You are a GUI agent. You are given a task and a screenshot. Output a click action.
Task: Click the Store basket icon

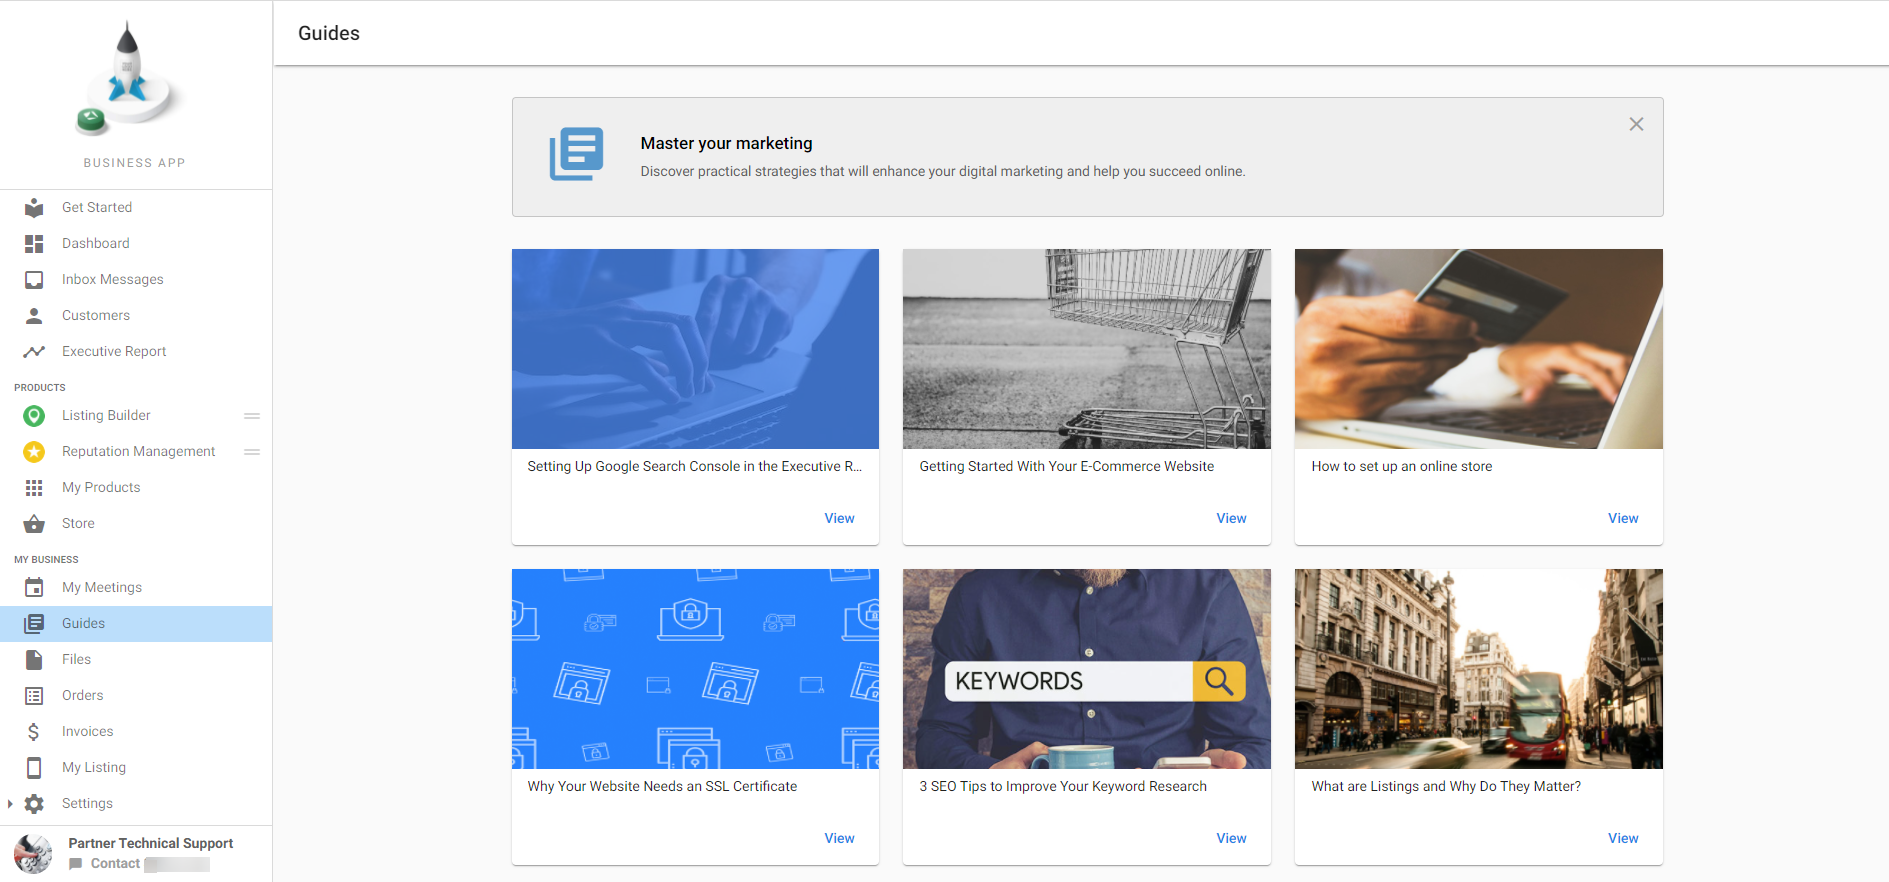(x=34, y=523)
